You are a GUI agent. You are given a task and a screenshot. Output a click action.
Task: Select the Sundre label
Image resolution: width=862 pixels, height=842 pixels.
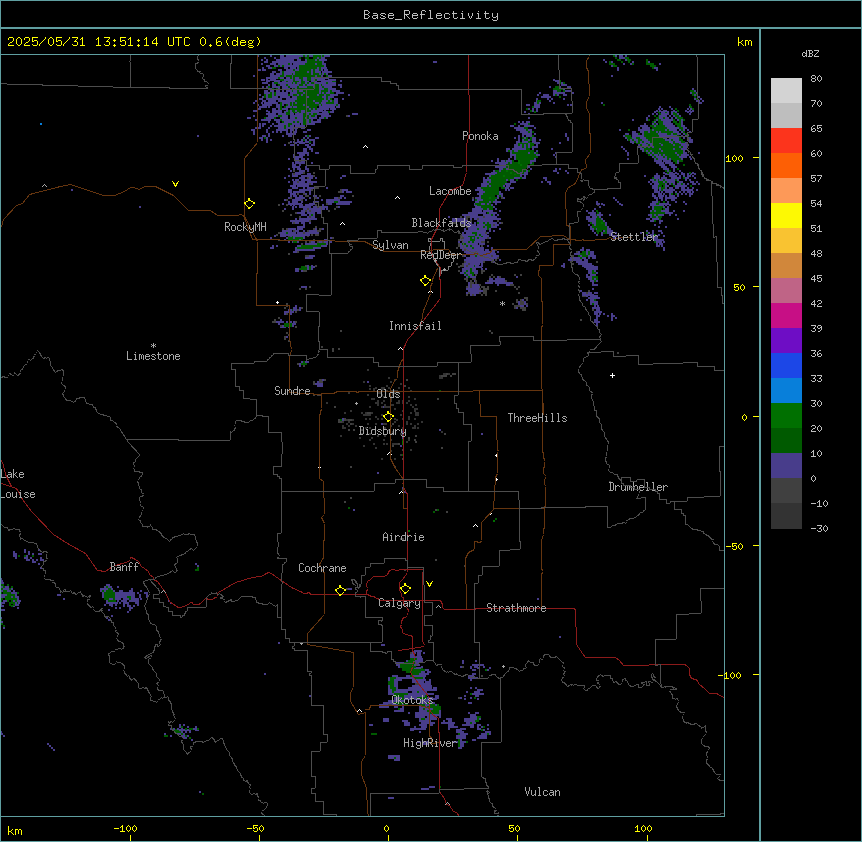pos(292,391)
